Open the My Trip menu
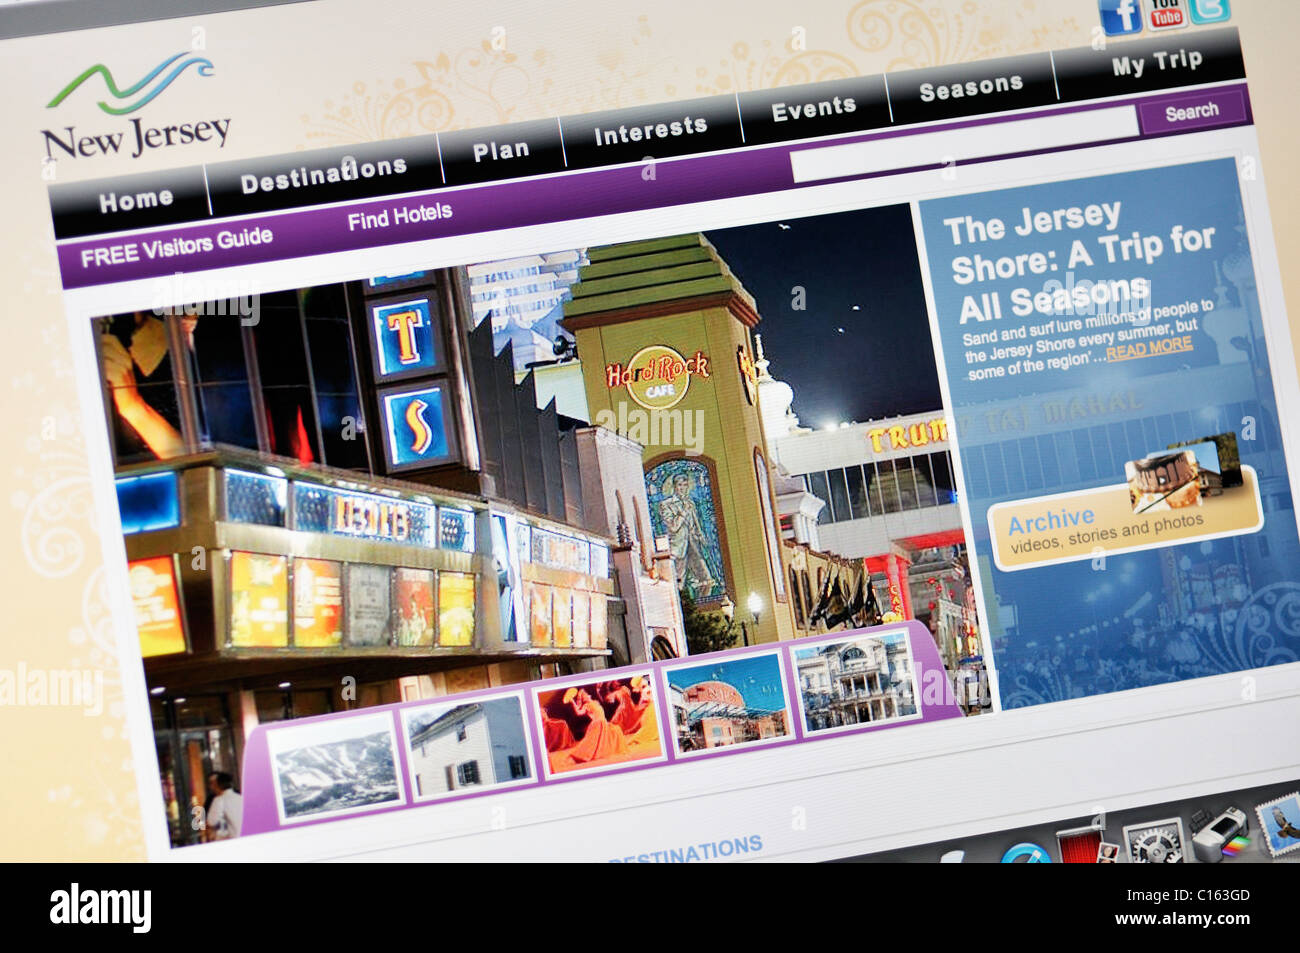Screen dimensions: 1300x953 [1156, 63]
